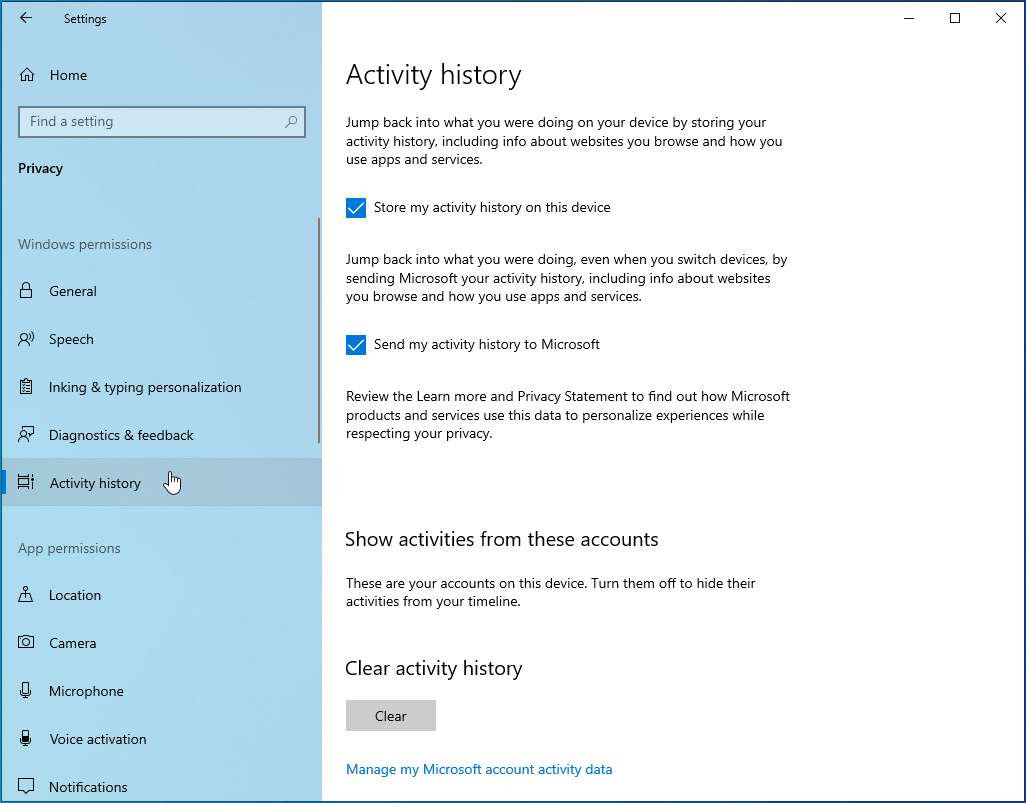Open Manage my Microsoft account activity data link

coord(478,769)
